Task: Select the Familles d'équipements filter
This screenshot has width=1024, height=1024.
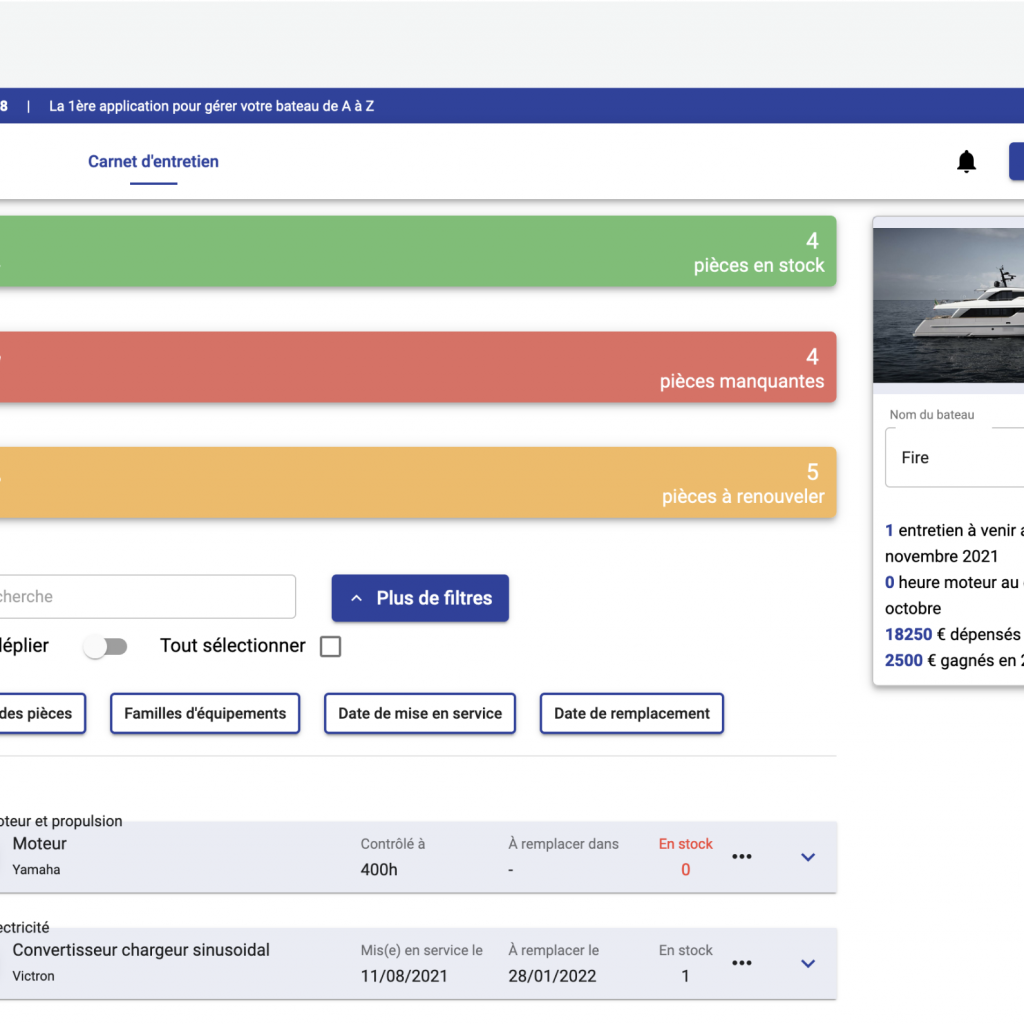Action: [x=205, y=714]
